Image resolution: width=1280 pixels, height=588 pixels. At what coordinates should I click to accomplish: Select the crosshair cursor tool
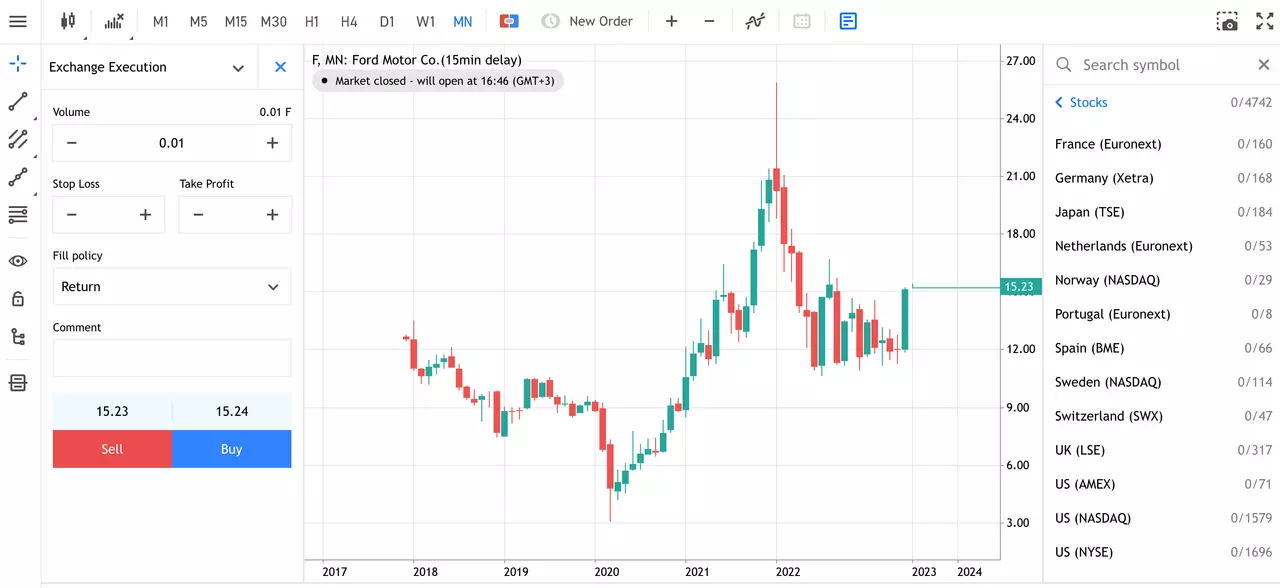(18, 64)
